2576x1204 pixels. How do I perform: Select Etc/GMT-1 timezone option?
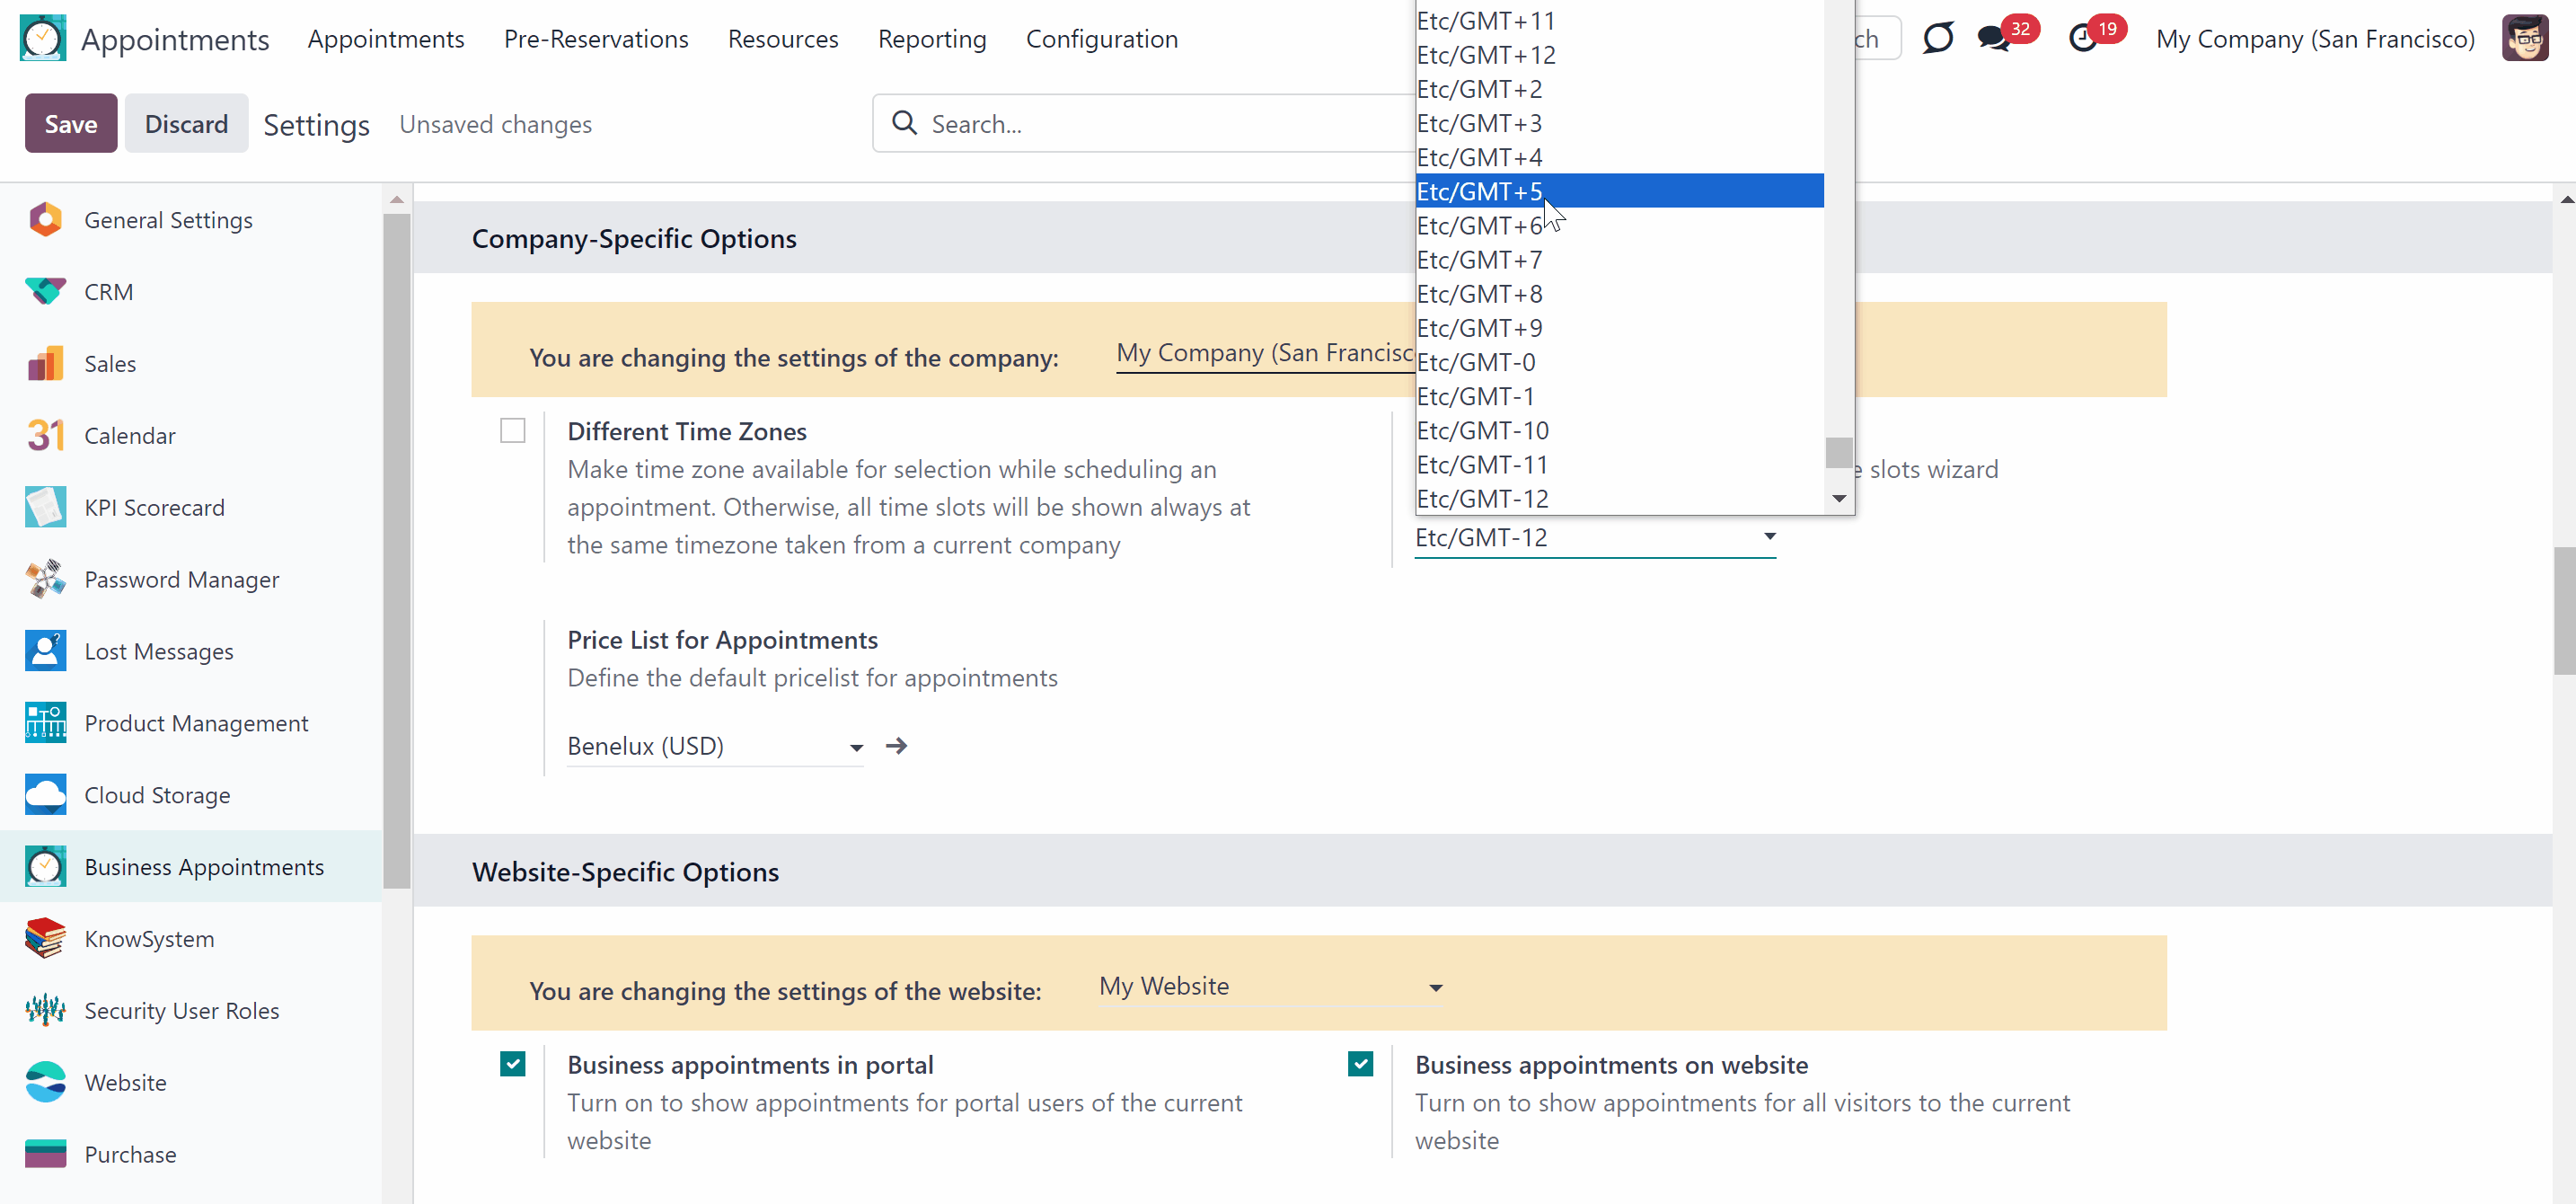(x=1619, y=397)
